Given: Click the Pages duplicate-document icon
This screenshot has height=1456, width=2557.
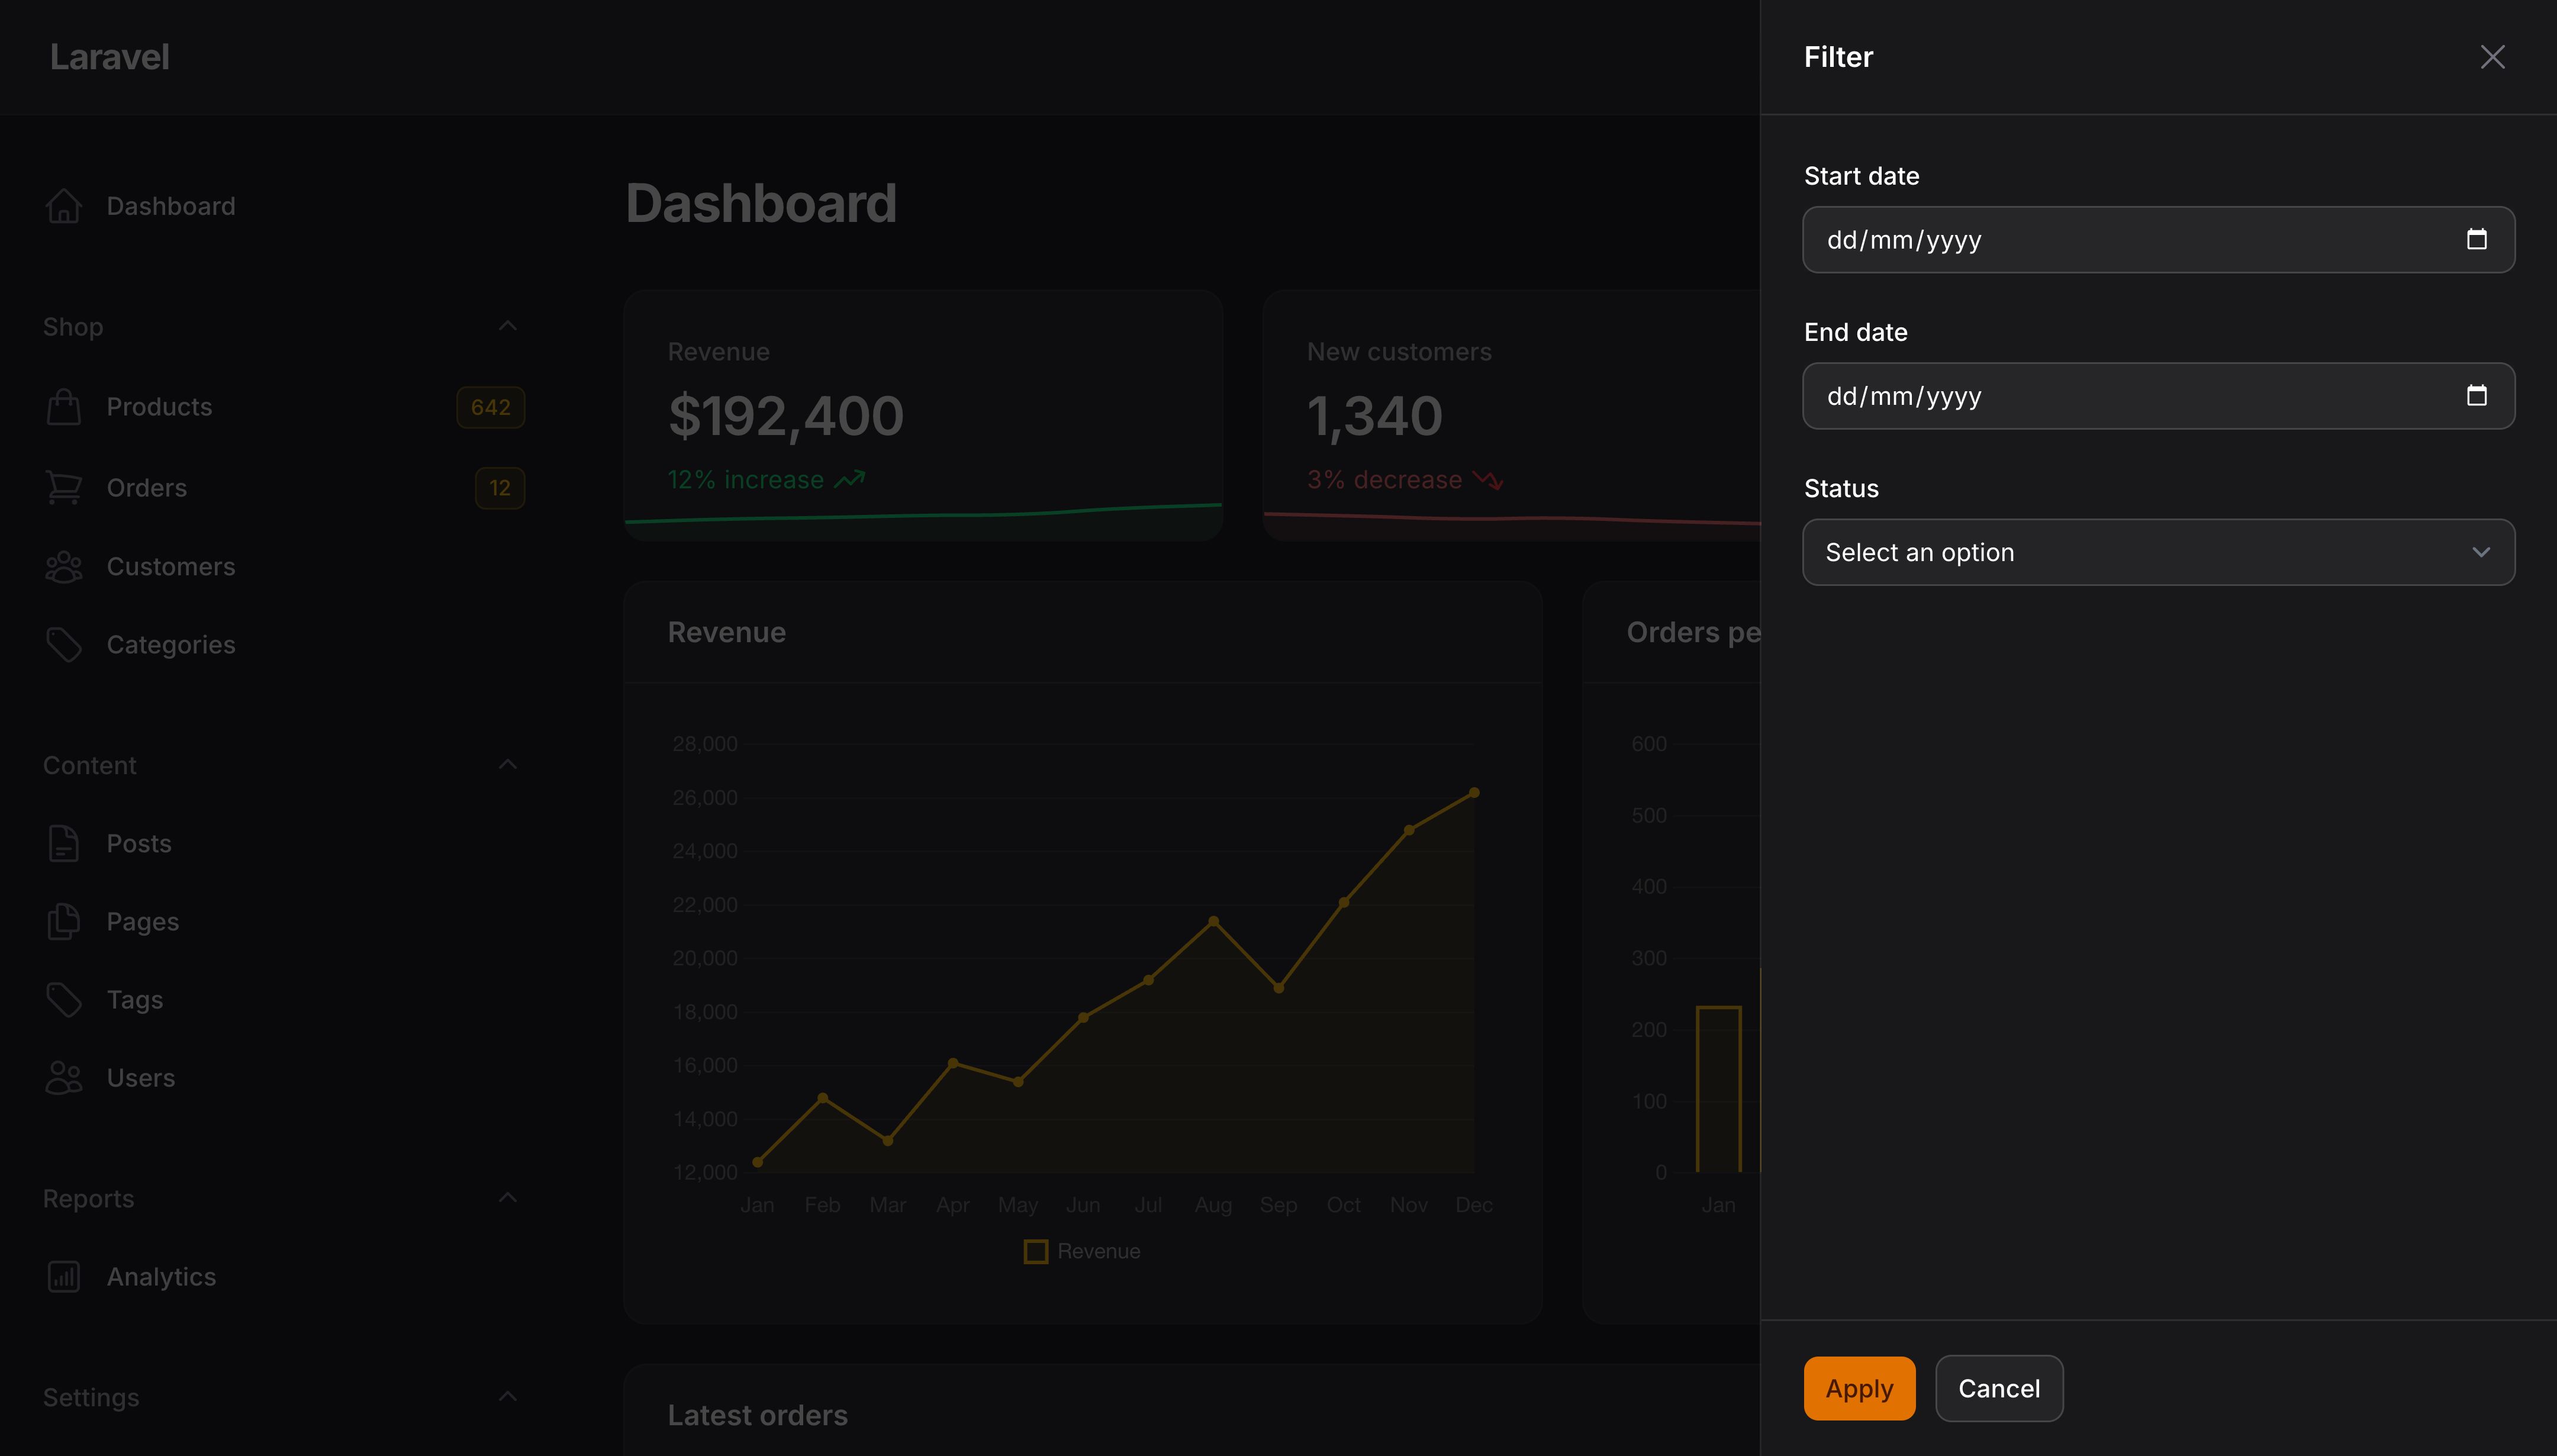Looking at the screenshot, I should (x=64, y=921).
